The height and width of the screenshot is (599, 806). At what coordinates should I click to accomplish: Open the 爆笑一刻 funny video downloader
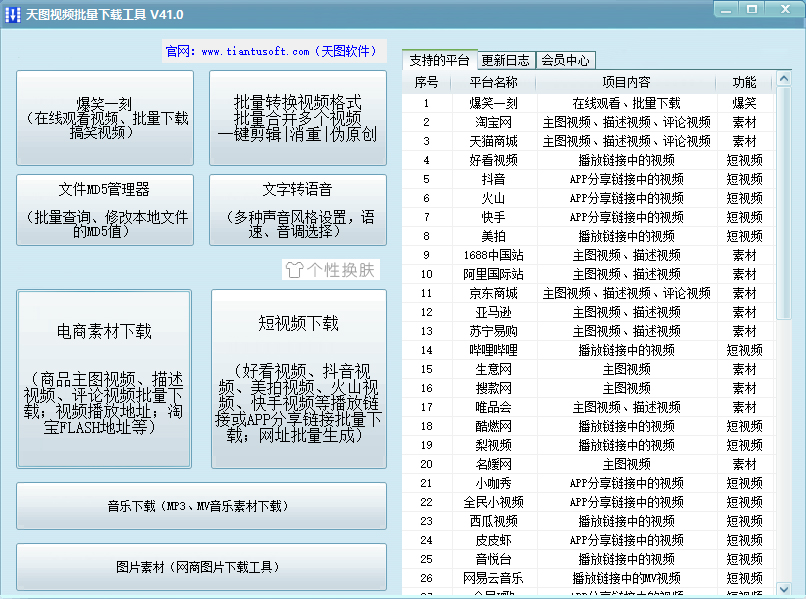pyautogui.click(x=104, y=118)
